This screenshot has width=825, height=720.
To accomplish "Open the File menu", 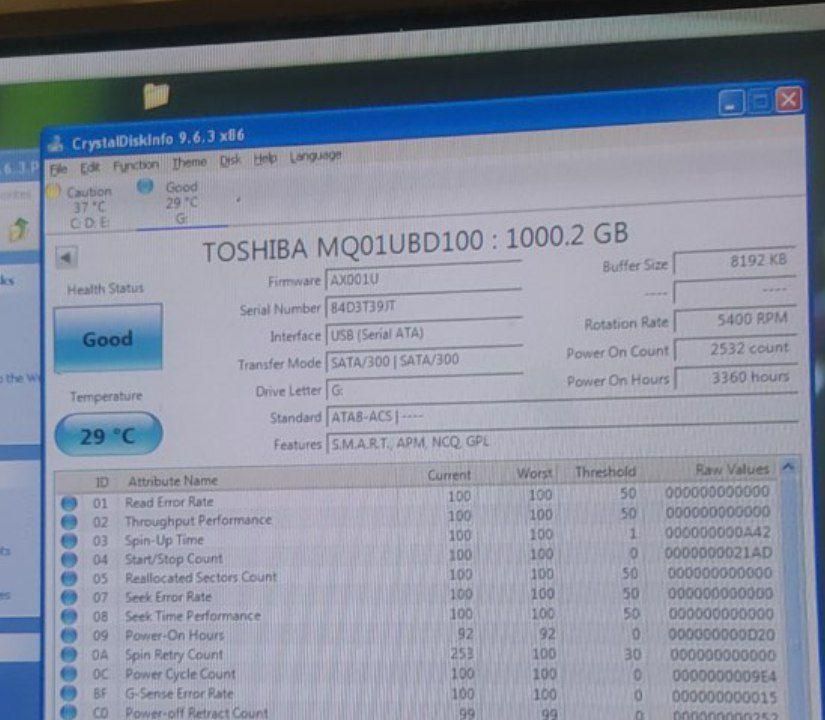I will click(58, 168).
